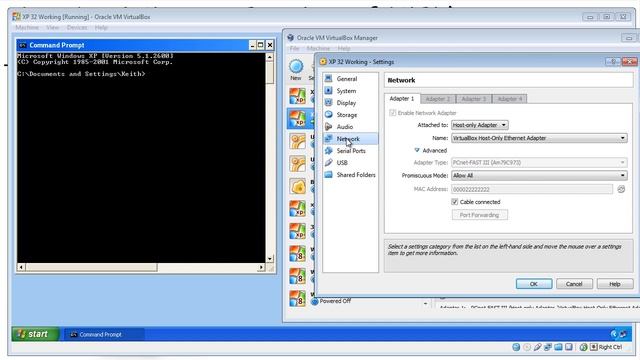640x360 pixels.
Task: Toggle the Enable Network Adapter checkbox
Action: point(393,113)
